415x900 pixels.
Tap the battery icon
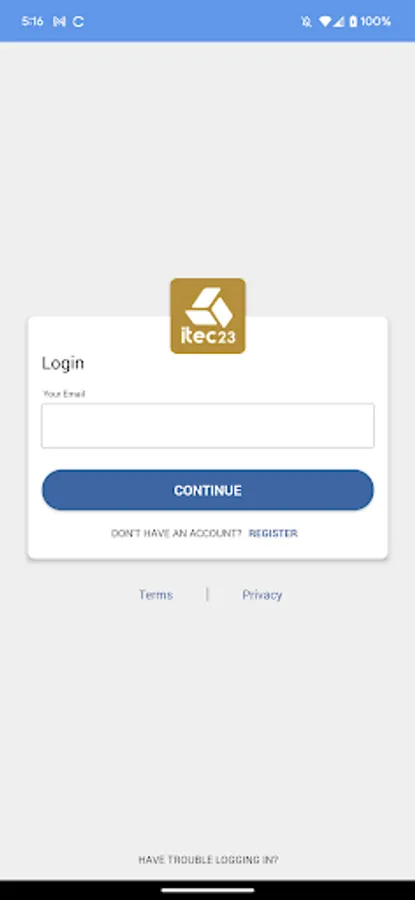(x=353, y=22)
